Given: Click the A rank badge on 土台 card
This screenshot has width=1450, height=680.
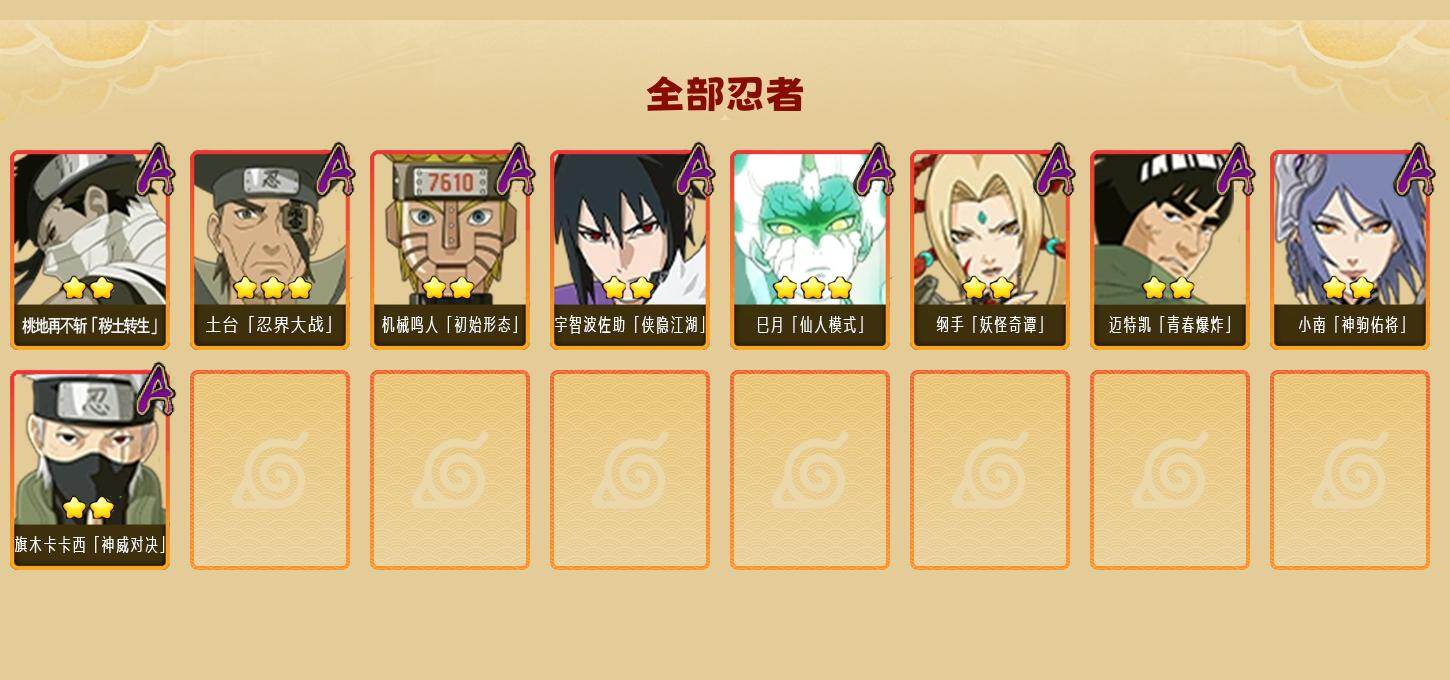Looking at the screenshot, I should pos(336,169).
